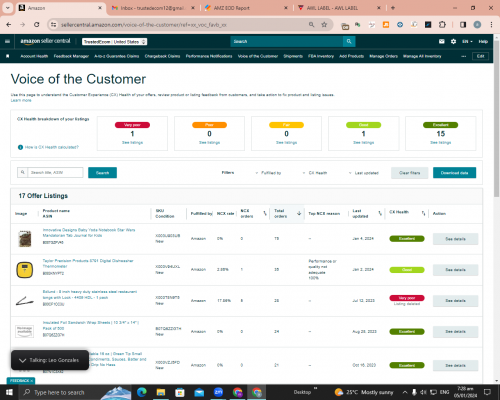
Task: Reload the page with the refresh icon
Action: point(37,25)
